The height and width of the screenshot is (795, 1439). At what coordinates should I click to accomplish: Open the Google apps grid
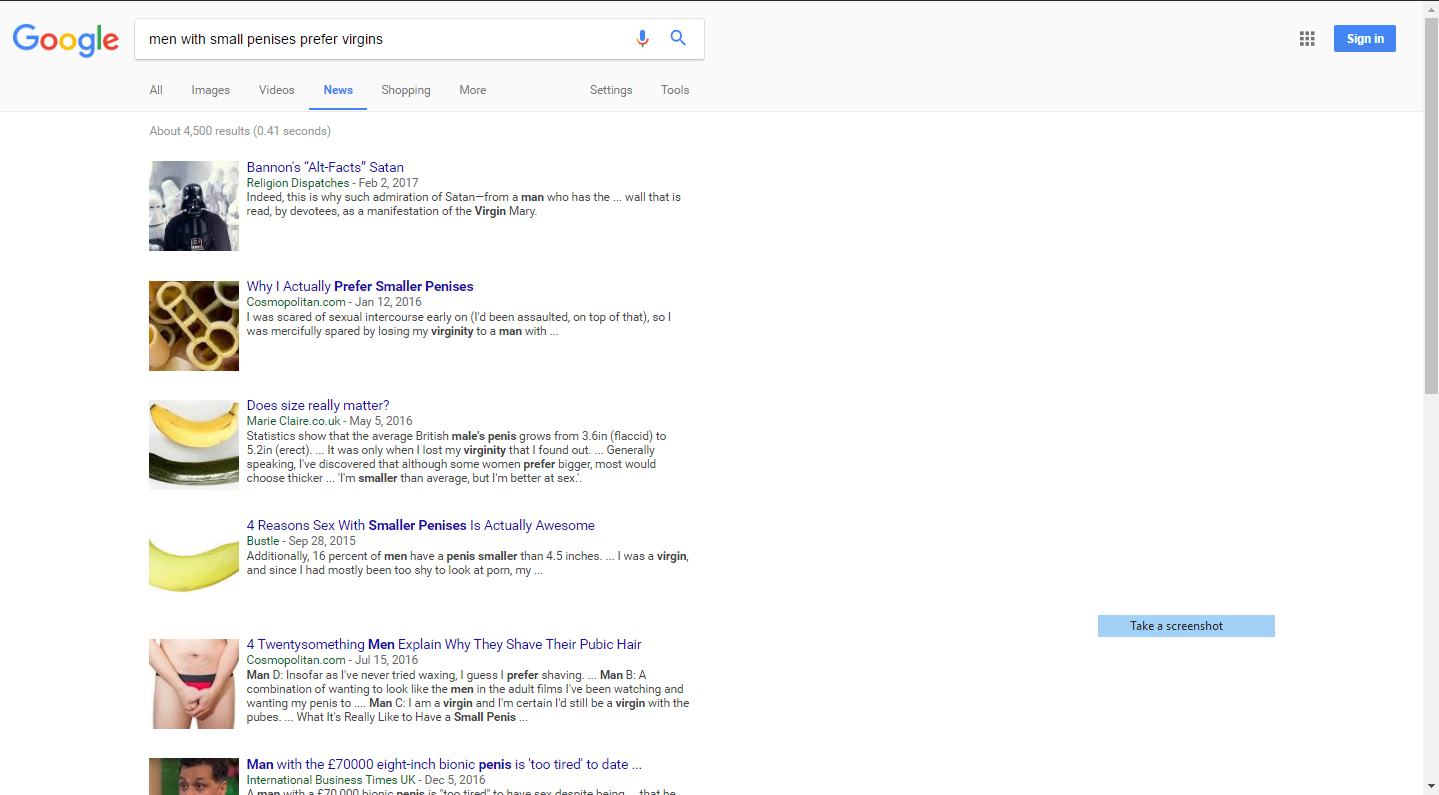pos(1307,39)
